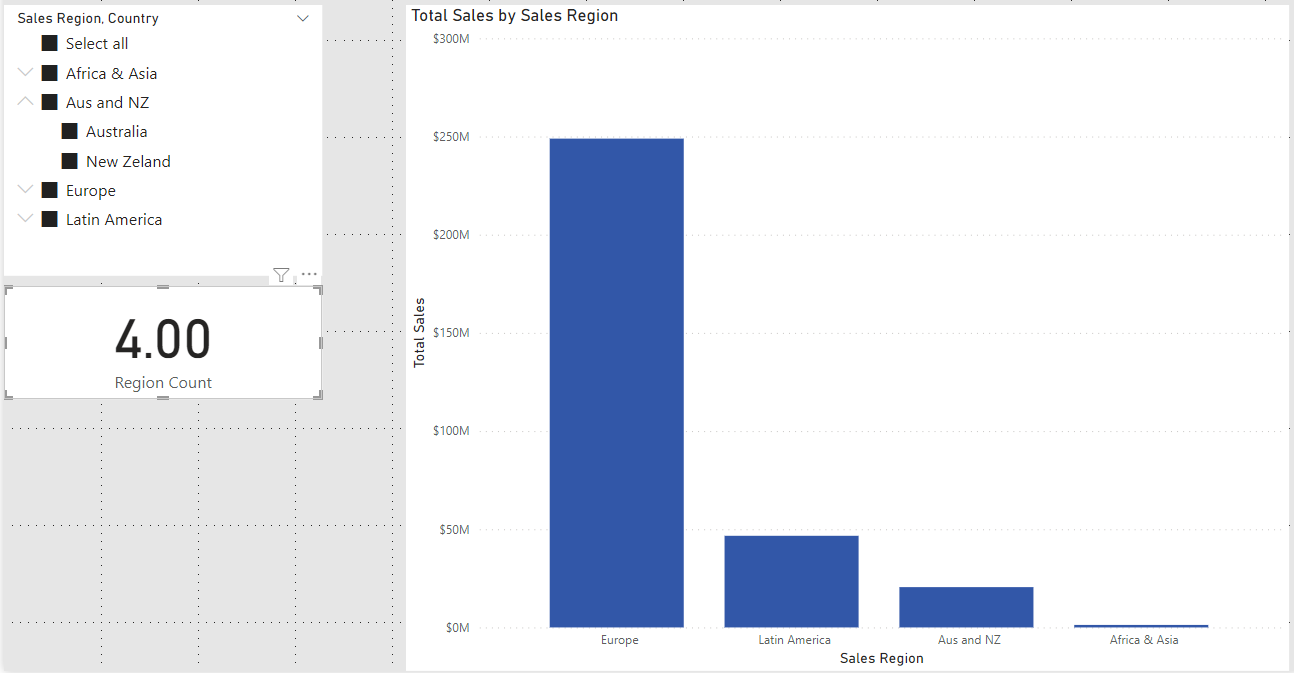The width and height of the screenshot is (1294, 673).
Task: Click the Total Sales y-axis title
Action: 419,332
